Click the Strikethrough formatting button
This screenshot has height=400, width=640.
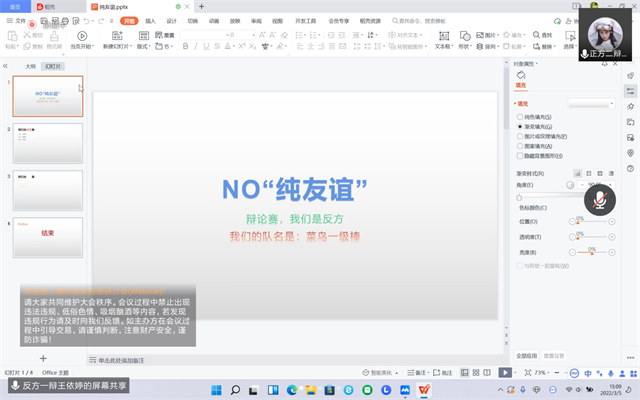tap(217, 47)
